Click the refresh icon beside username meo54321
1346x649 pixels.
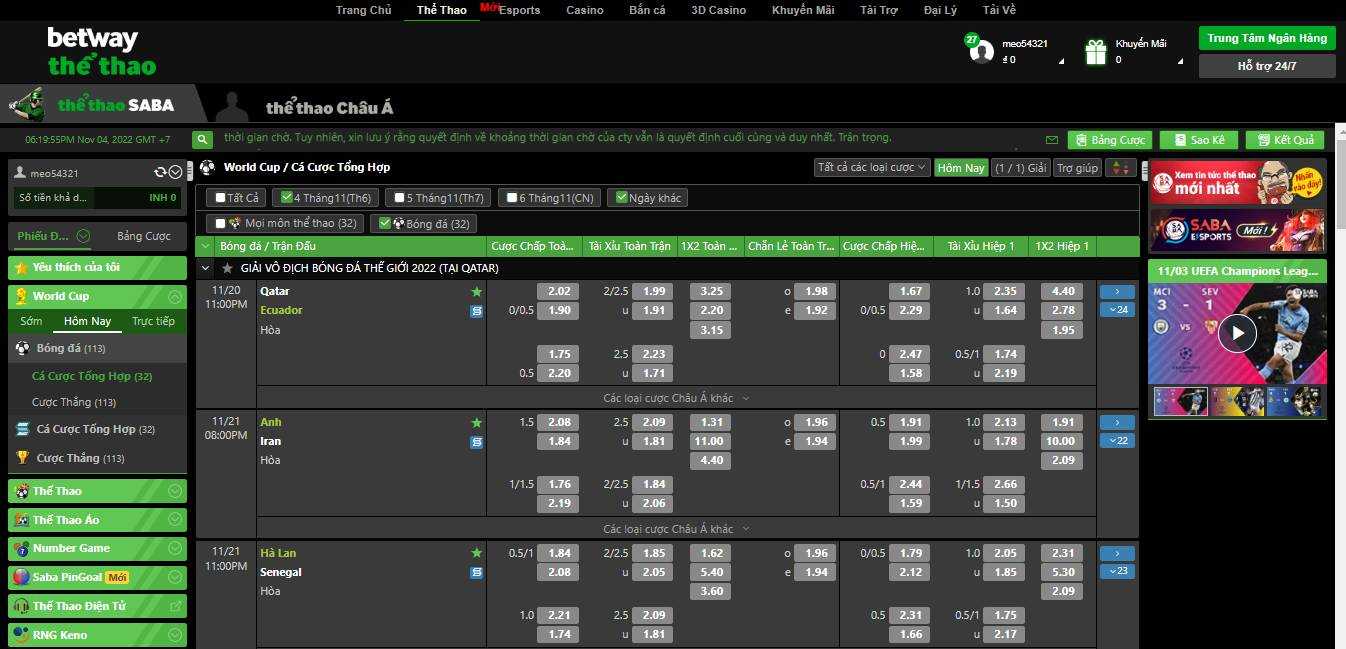point(160,173)
